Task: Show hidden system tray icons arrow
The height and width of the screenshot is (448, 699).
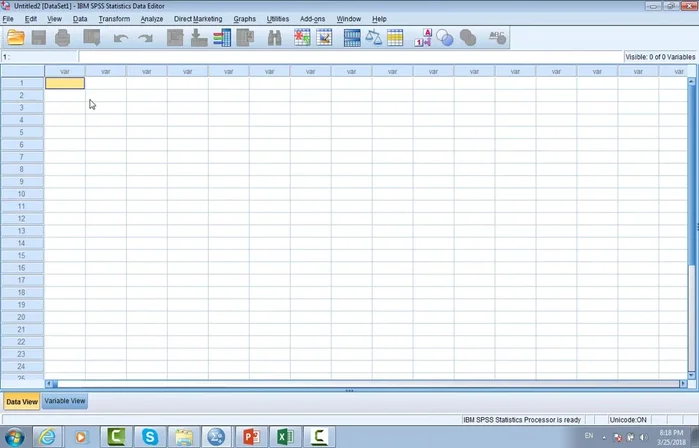Action: pos(604,438)
